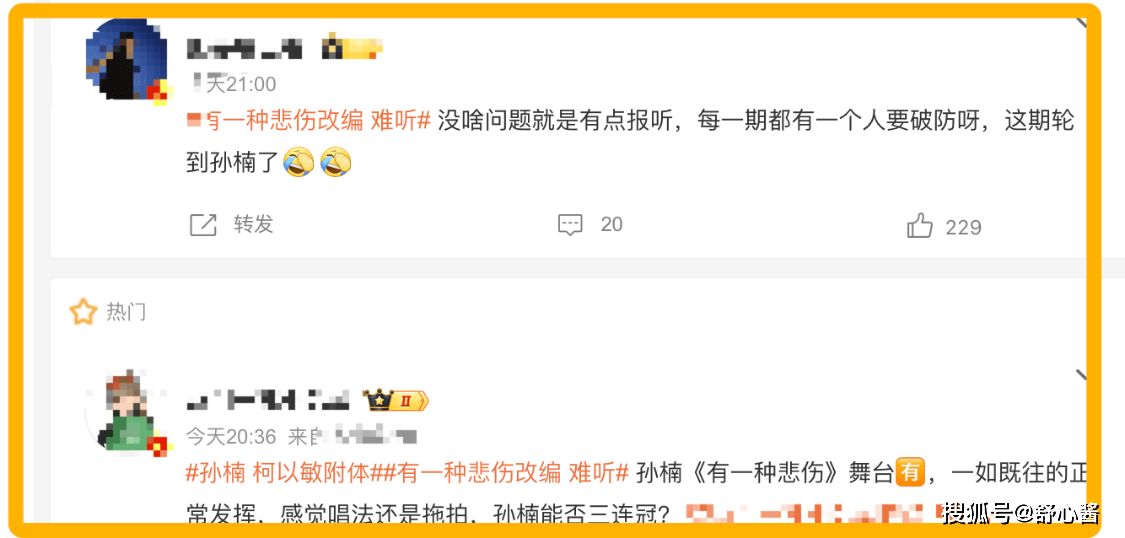
Task: Open the first poster's pixelated avatar
Action: (127, 60)
